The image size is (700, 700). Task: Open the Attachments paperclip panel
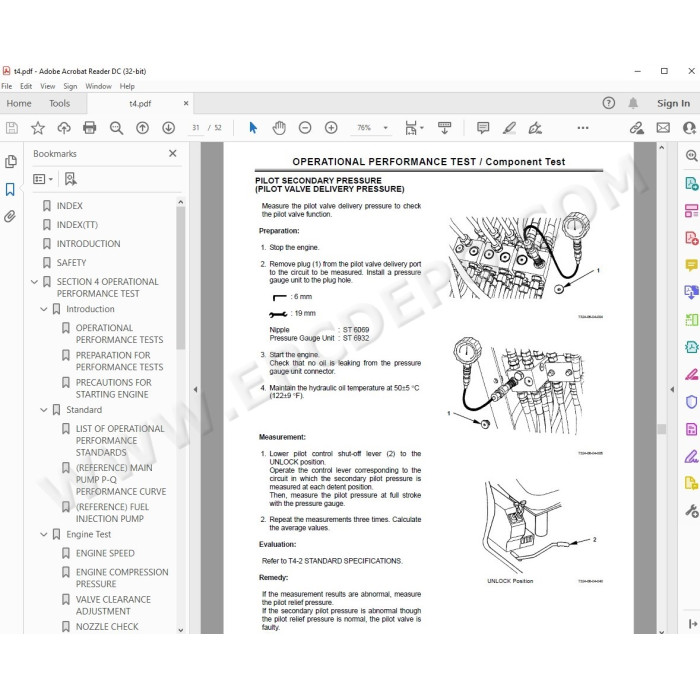click(10, 217)
